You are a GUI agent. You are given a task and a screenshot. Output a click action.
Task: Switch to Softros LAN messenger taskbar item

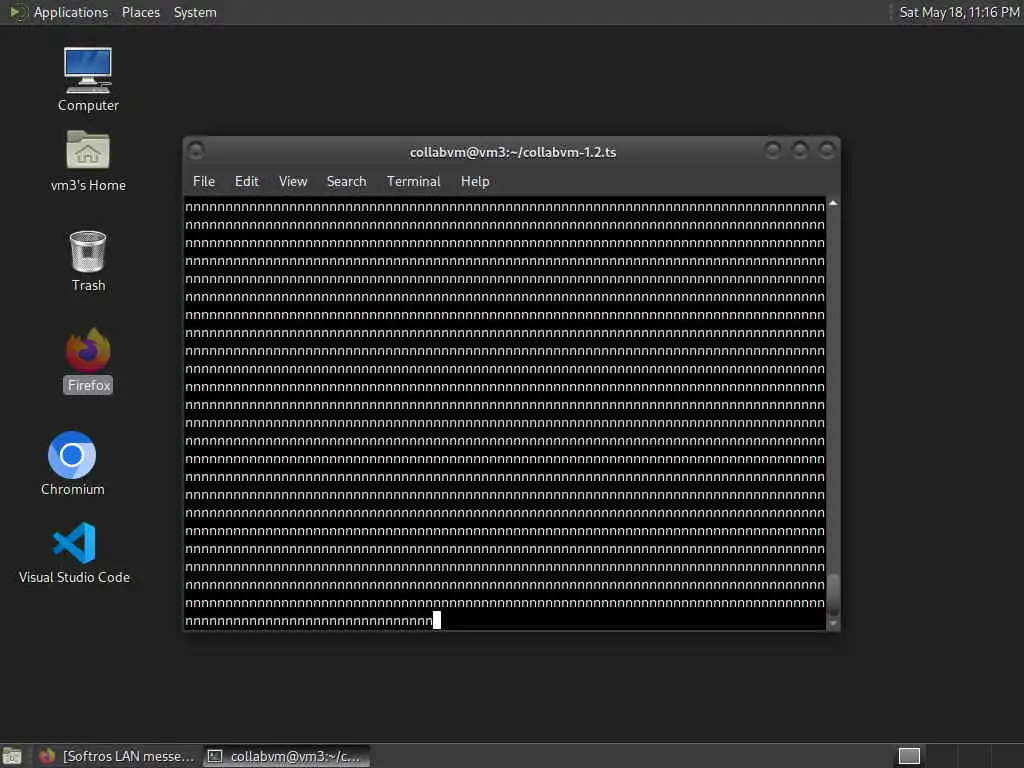click(116, 756)
